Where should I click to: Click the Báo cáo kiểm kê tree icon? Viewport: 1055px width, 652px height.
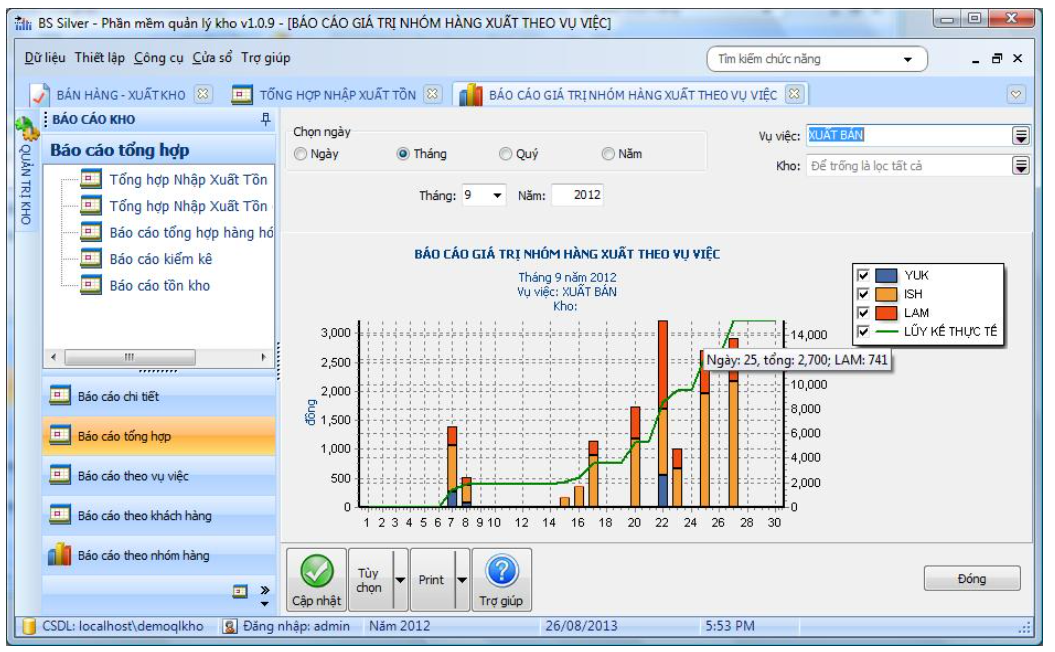[91, 259]
